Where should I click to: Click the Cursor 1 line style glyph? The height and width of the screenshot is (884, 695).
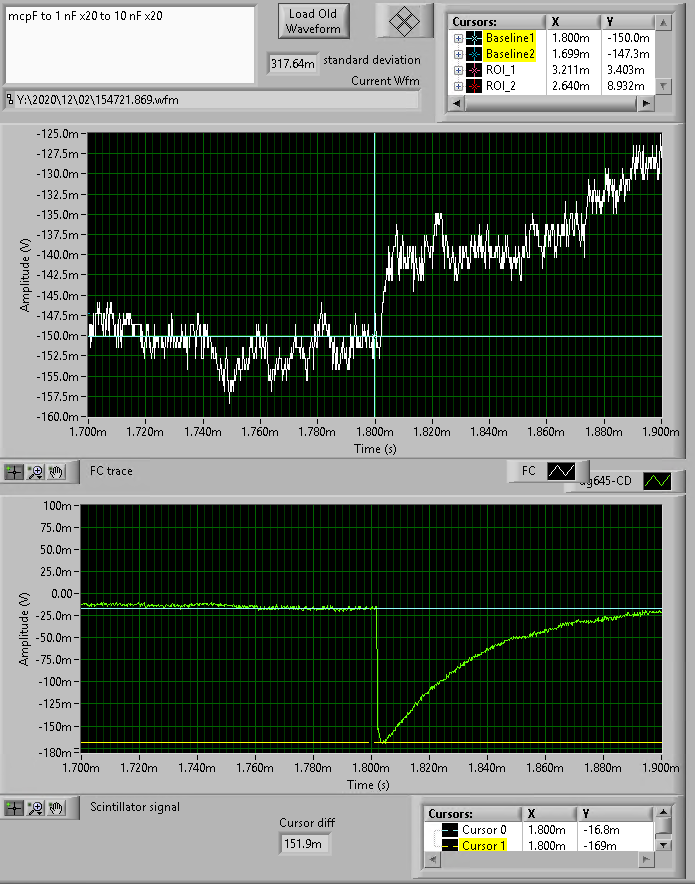[450, 846]
